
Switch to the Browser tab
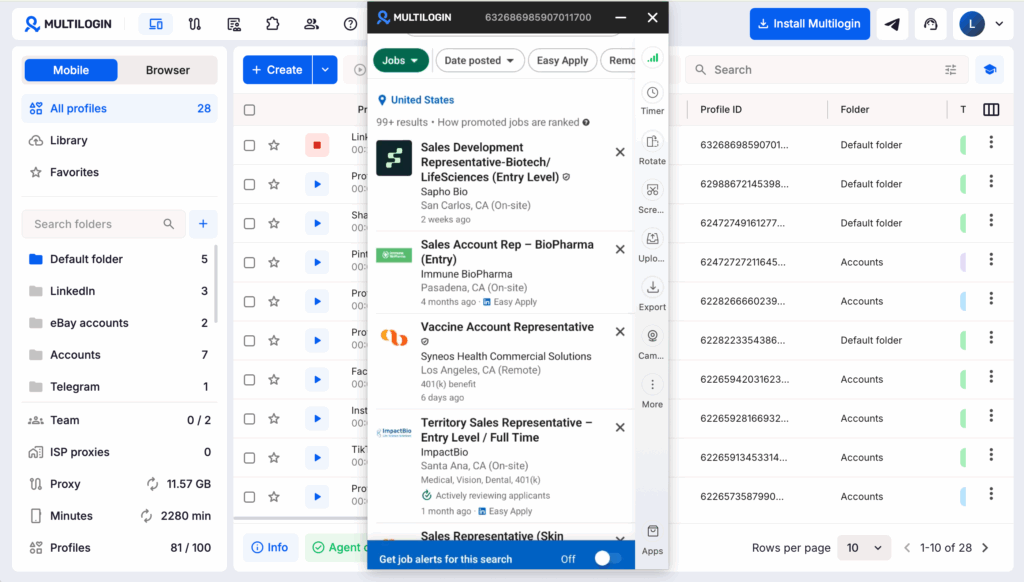tap(168, 70)
